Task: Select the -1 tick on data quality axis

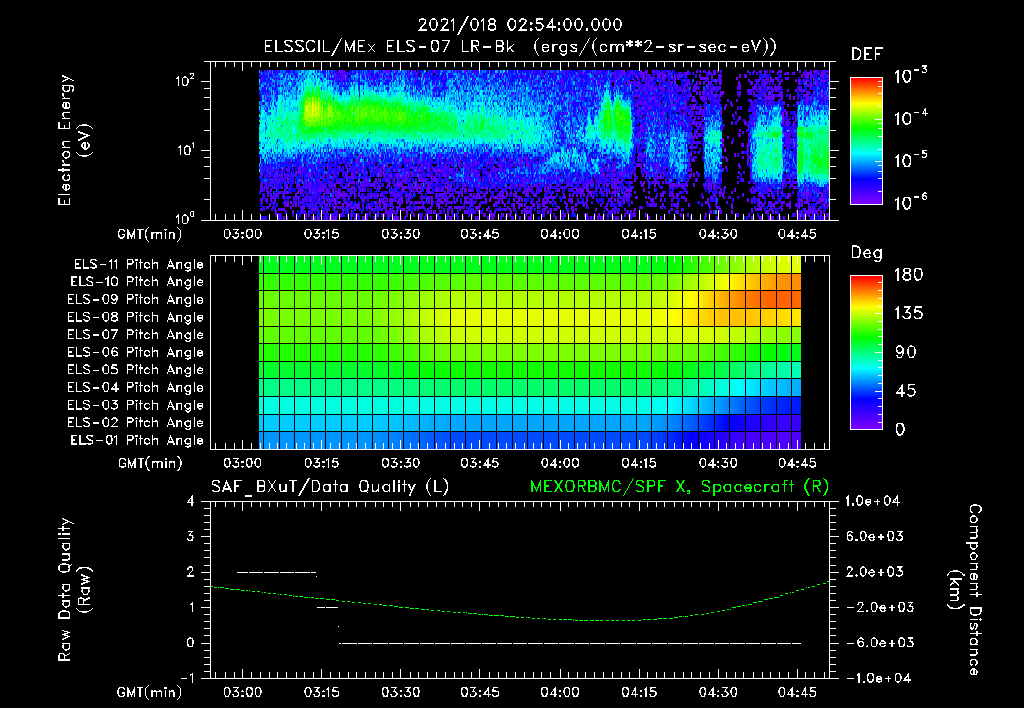Action: (x=187, y=678)
